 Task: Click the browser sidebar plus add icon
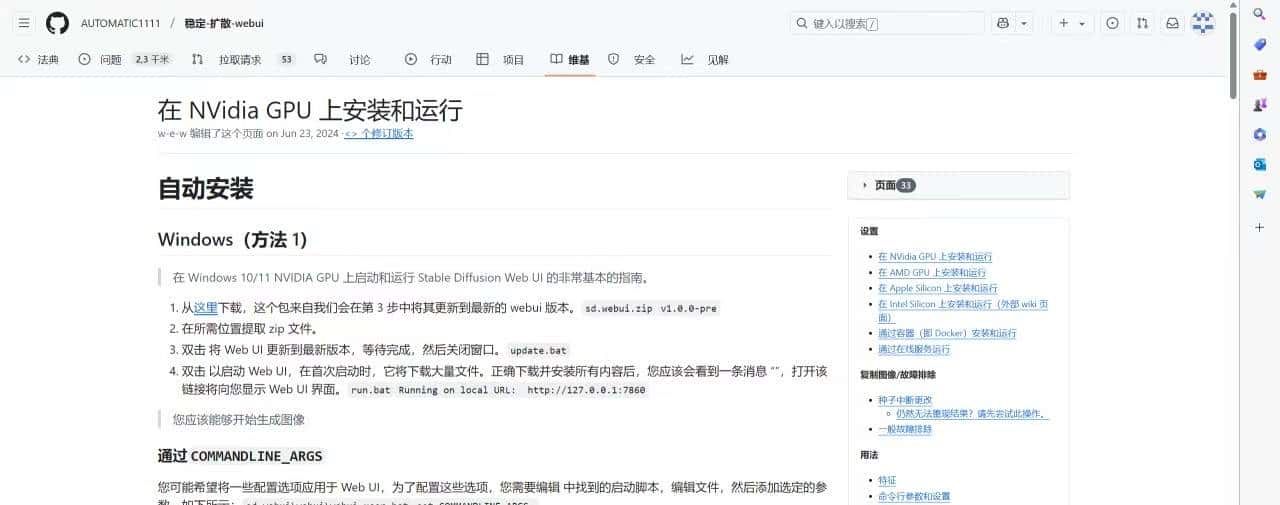pyautogui.click(x=1260, y=227)
